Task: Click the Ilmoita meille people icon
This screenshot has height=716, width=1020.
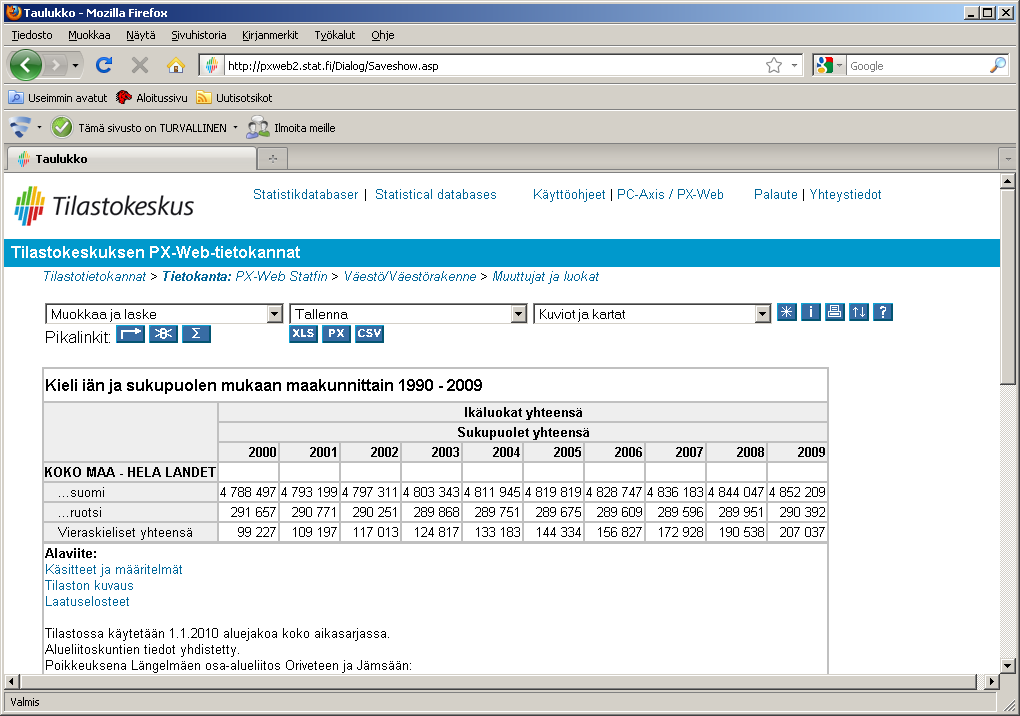Action: pyautogui.click(x=258, y=127)
